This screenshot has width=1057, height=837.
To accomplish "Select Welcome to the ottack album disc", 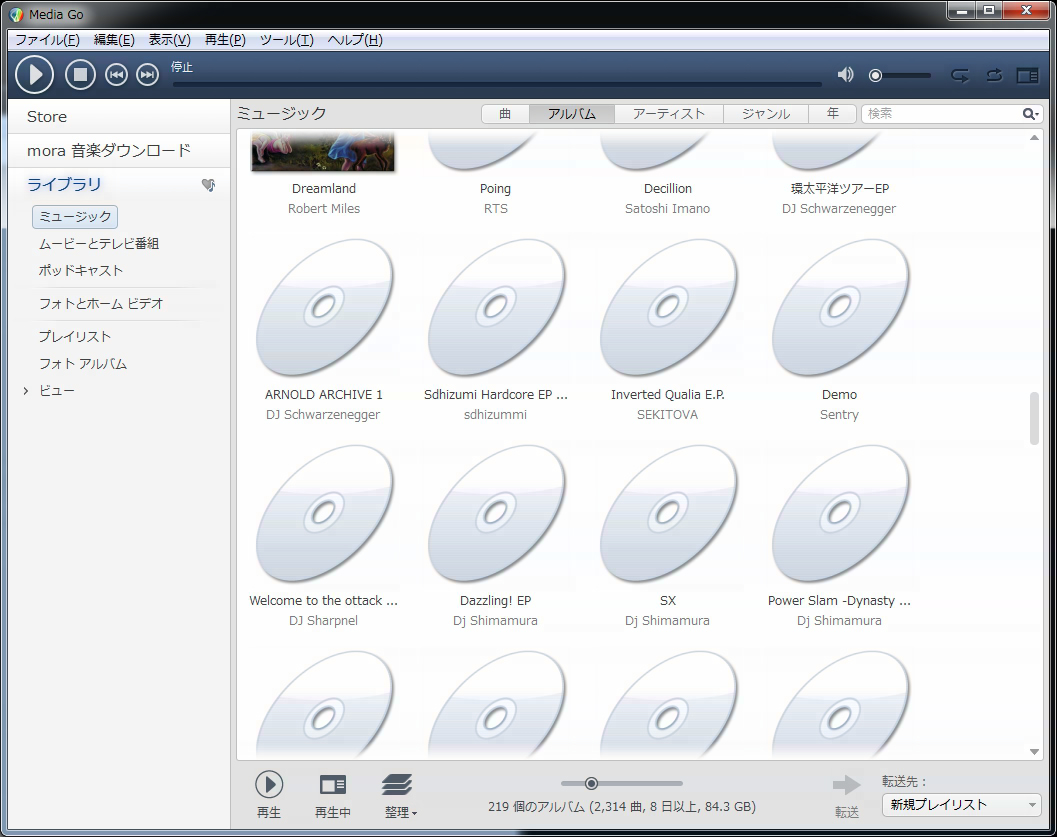I will [324, 514].
